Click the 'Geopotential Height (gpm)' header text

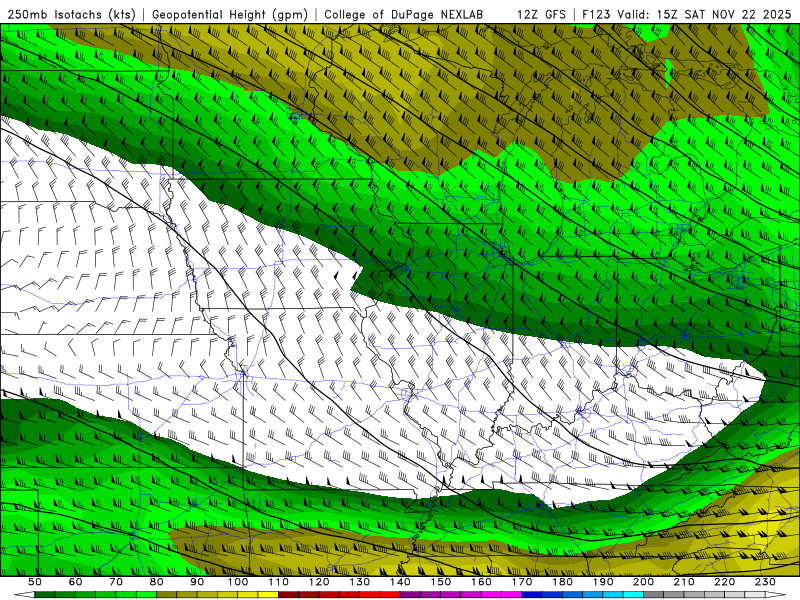(x=230, y=15)
